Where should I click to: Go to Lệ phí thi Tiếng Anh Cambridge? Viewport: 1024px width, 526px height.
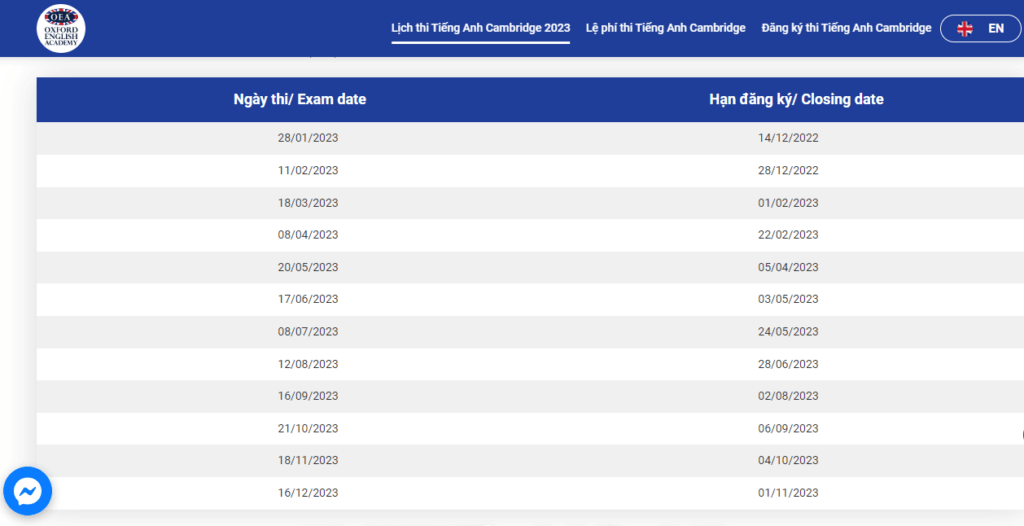[665, 28]
